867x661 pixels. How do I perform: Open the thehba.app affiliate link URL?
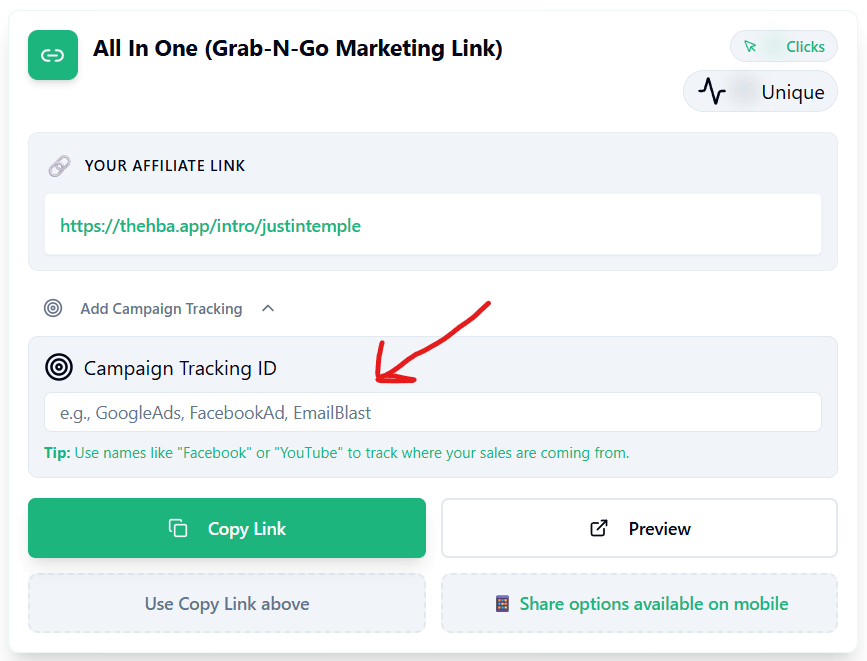click(x=210, y=226)
